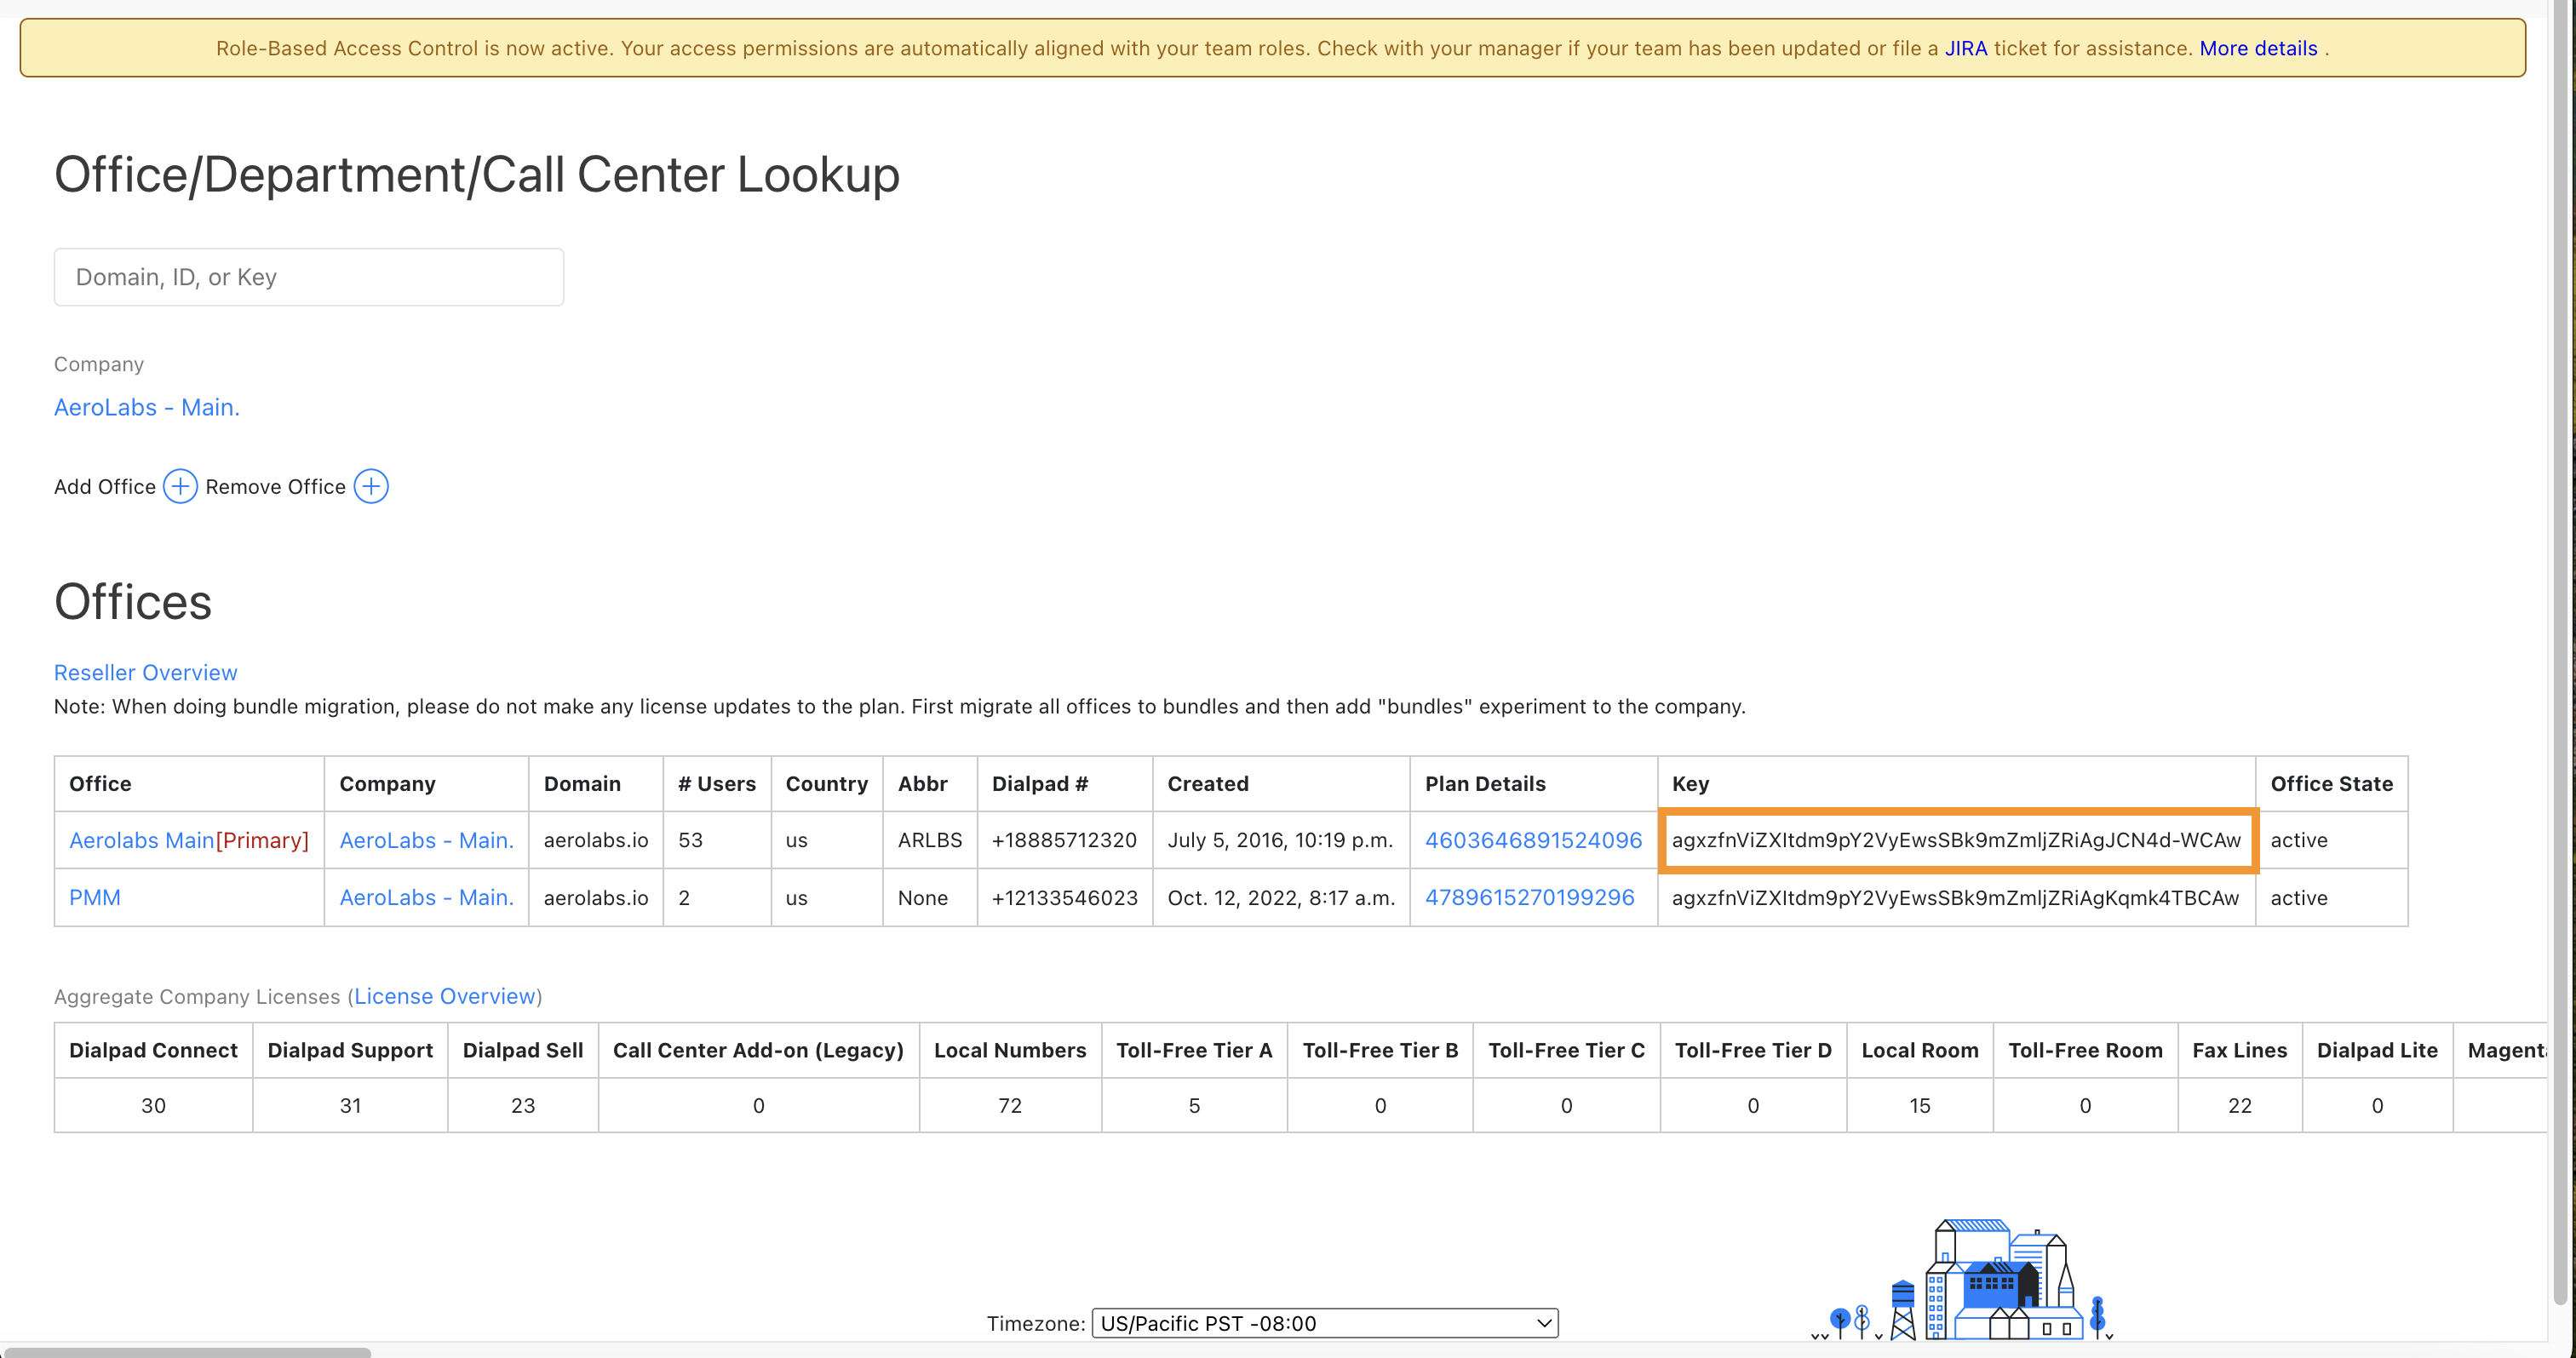Image resolution: width=2576 pixels, height=1358 pixels.
Task: Select the Dialpad number 4603646891524096
Action: click(x=1534, y=840)
